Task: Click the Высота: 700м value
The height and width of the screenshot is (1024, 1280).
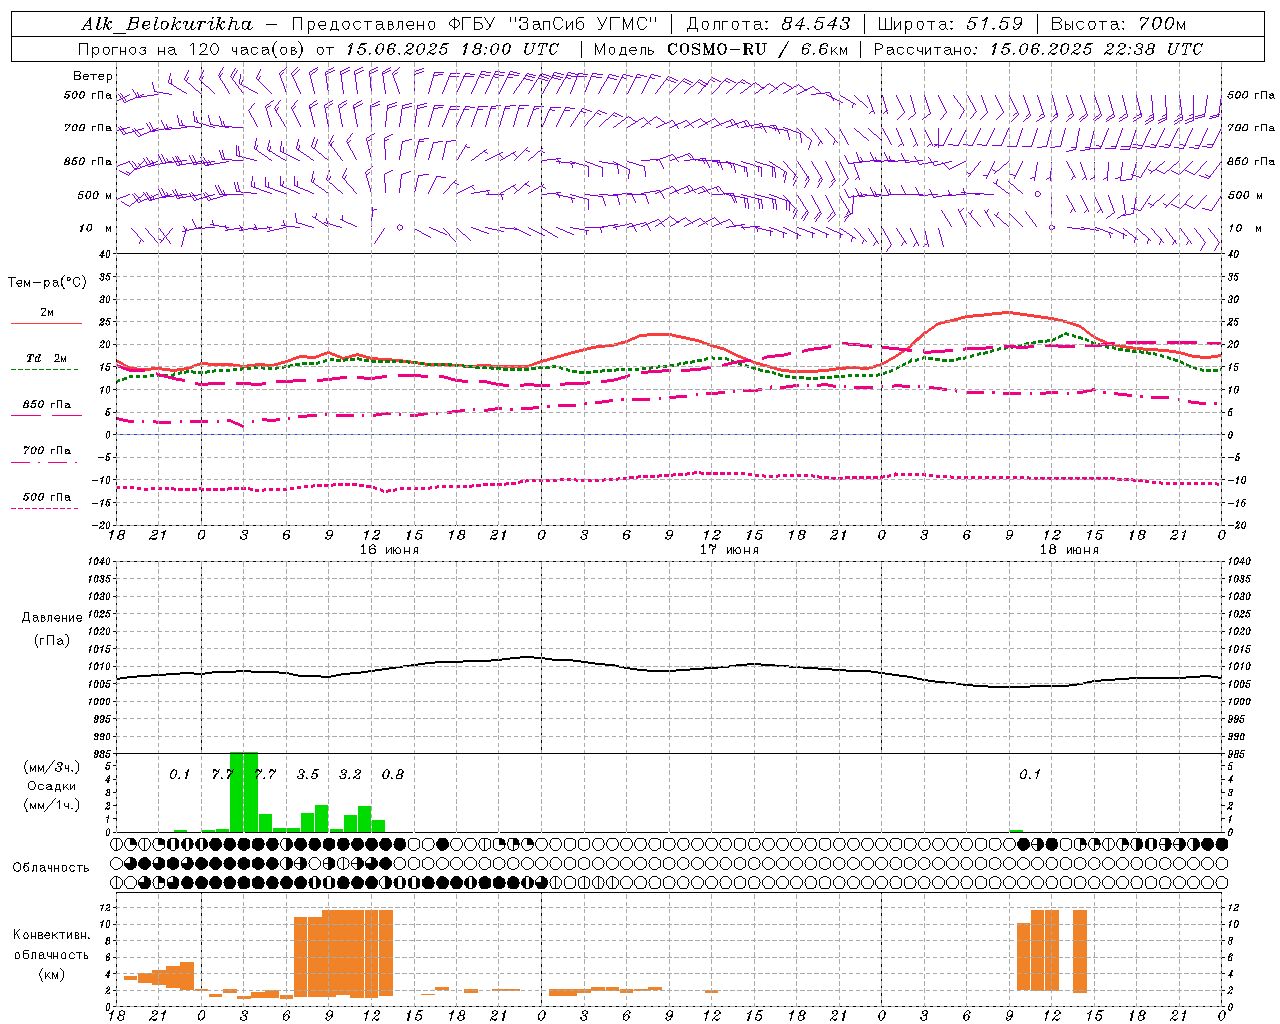Action: pos(1118,24)
